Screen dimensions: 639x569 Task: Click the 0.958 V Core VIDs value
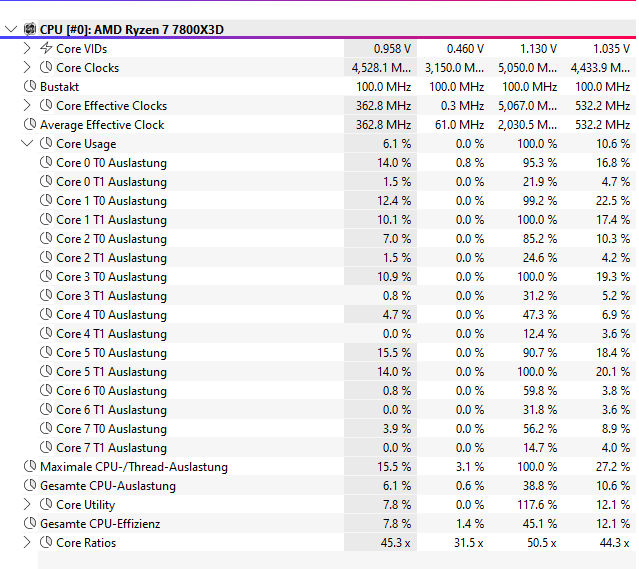(392, 49)
